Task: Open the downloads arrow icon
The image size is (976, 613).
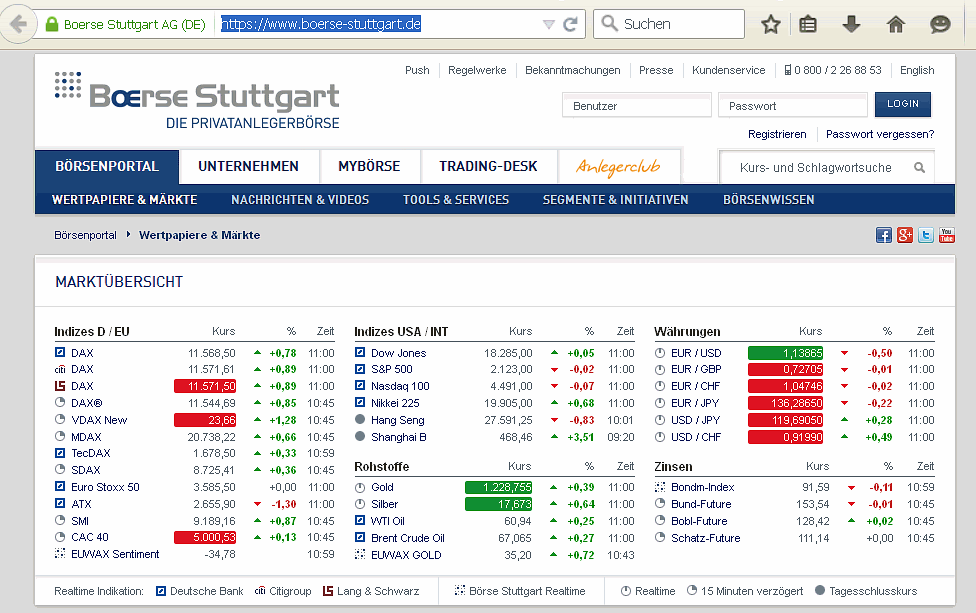Action: click(851, 24)
